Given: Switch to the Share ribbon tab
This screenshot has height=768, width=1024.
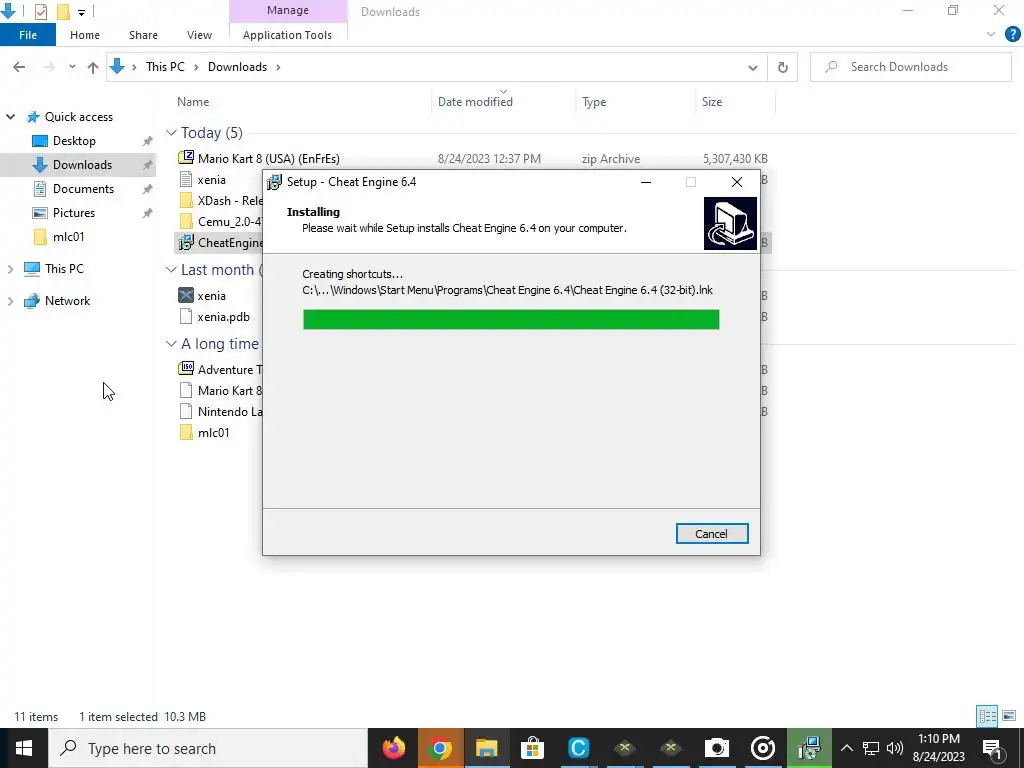Looking at the screenshot, I should (x=143, y=35).
